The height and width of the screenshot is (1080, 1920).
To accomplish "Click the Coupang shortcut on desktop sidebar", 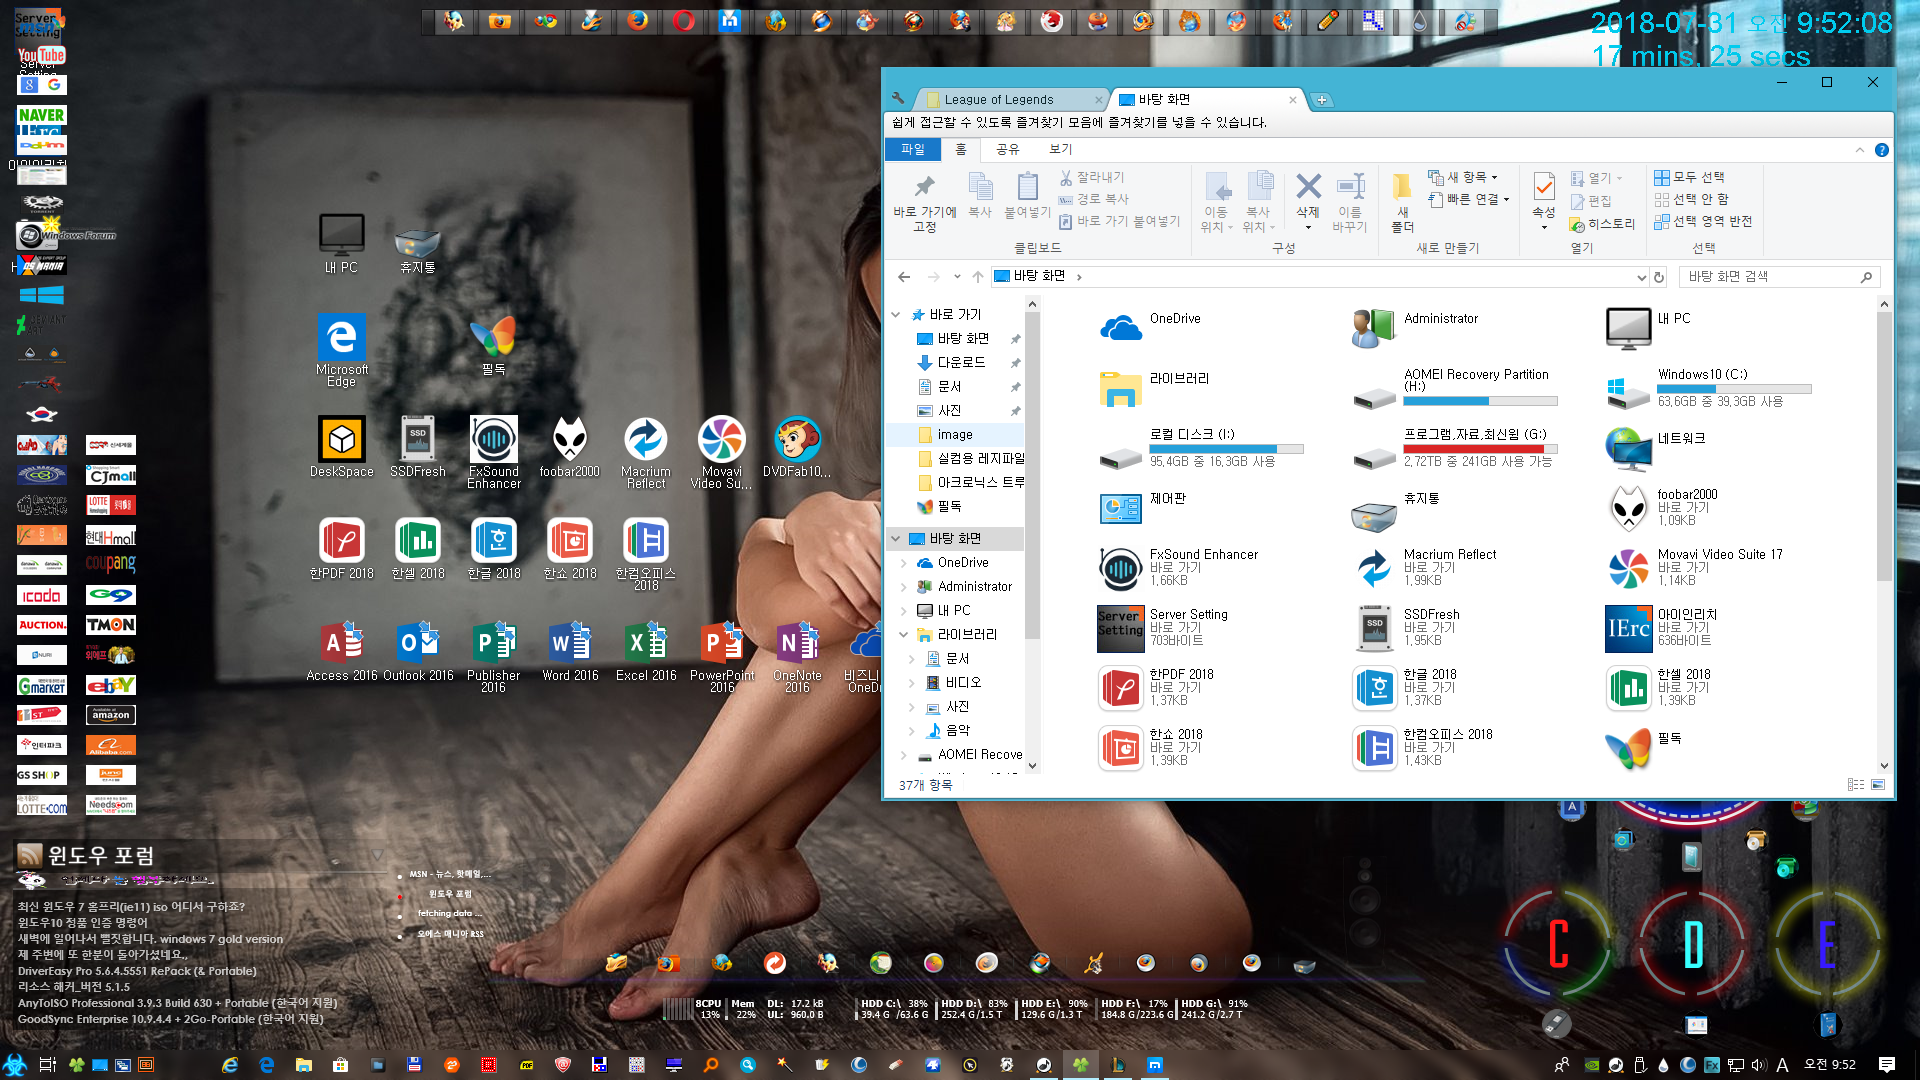I will (110, 565).
